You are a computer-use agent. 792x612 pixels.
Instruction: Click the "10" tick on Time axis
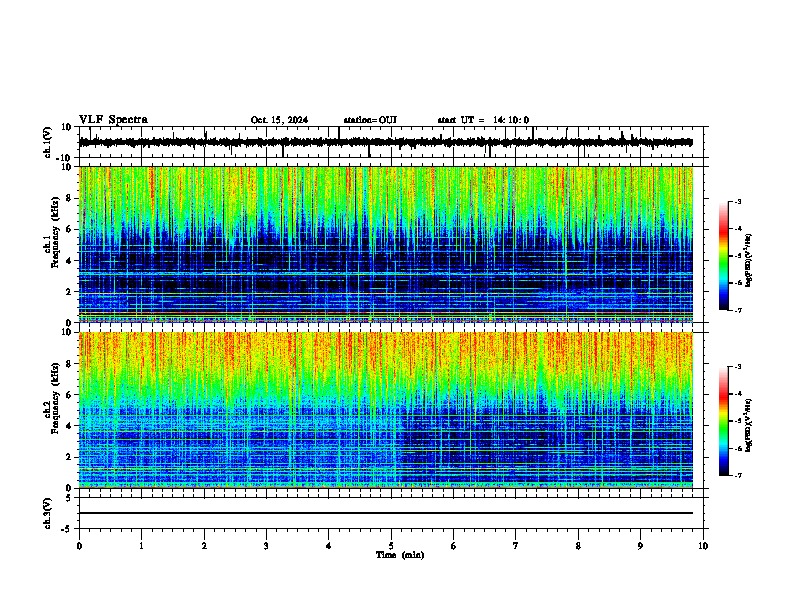tap(703, 546)
